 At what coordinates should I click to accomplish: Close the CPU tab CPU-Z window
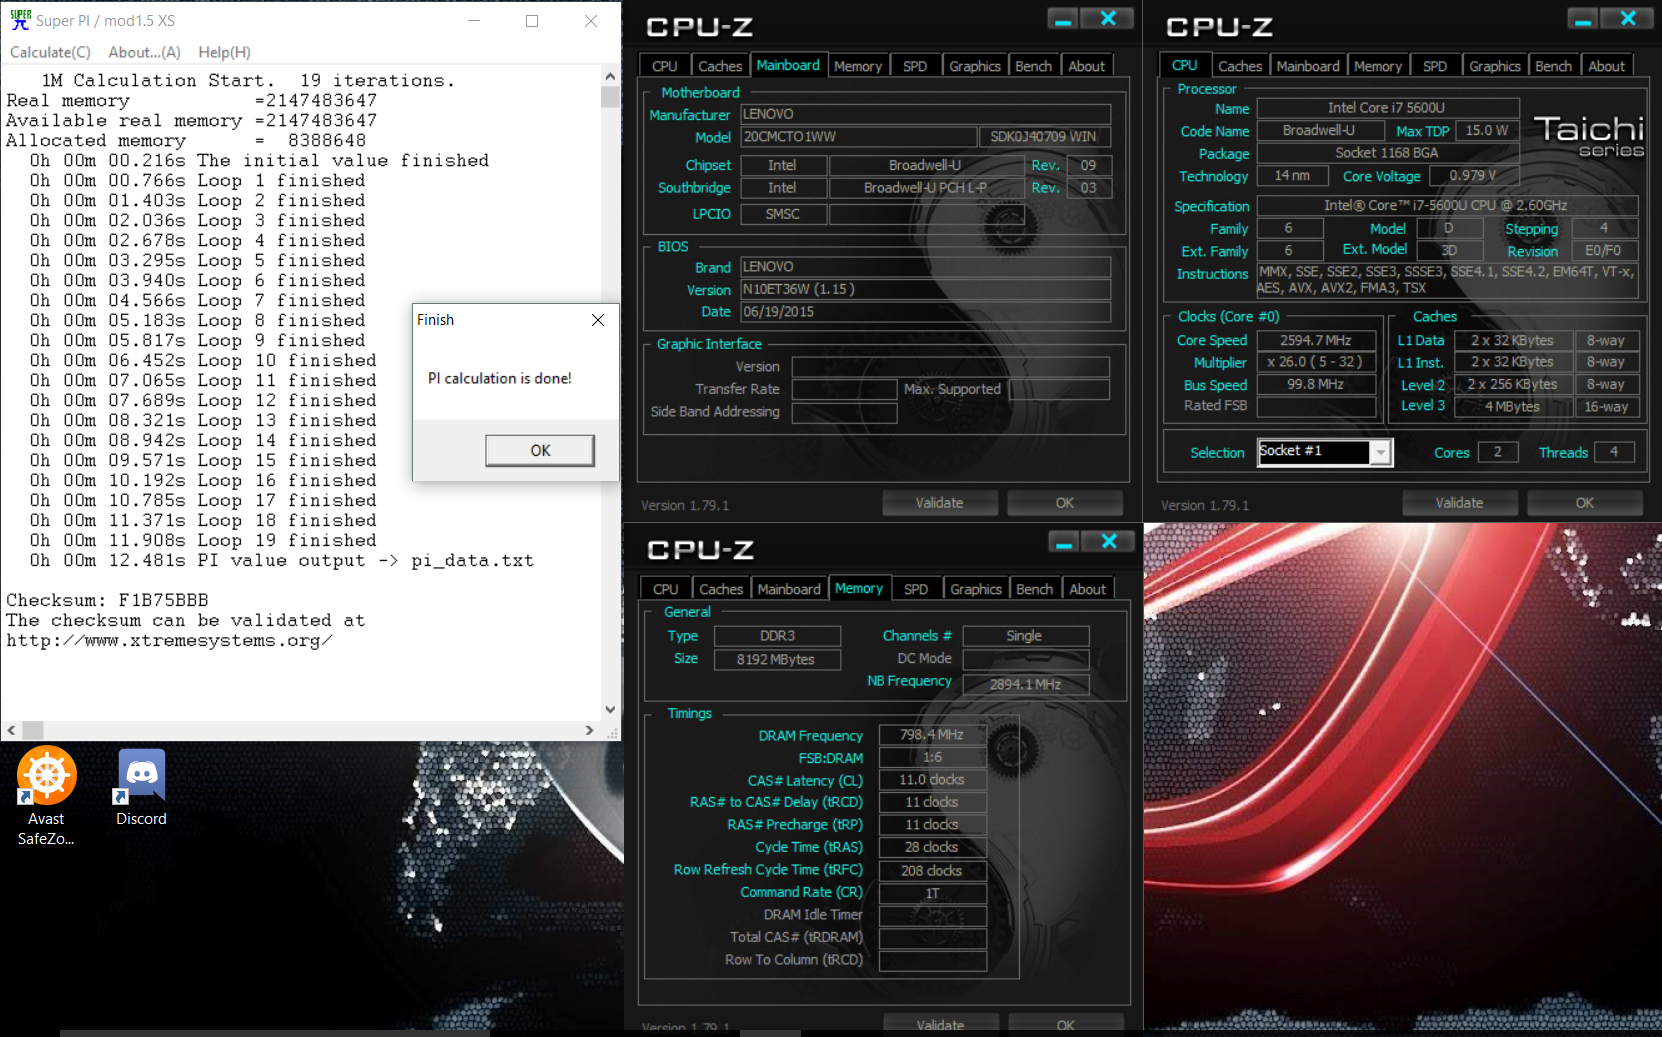pyautogui.click(x=1628, y=19)
